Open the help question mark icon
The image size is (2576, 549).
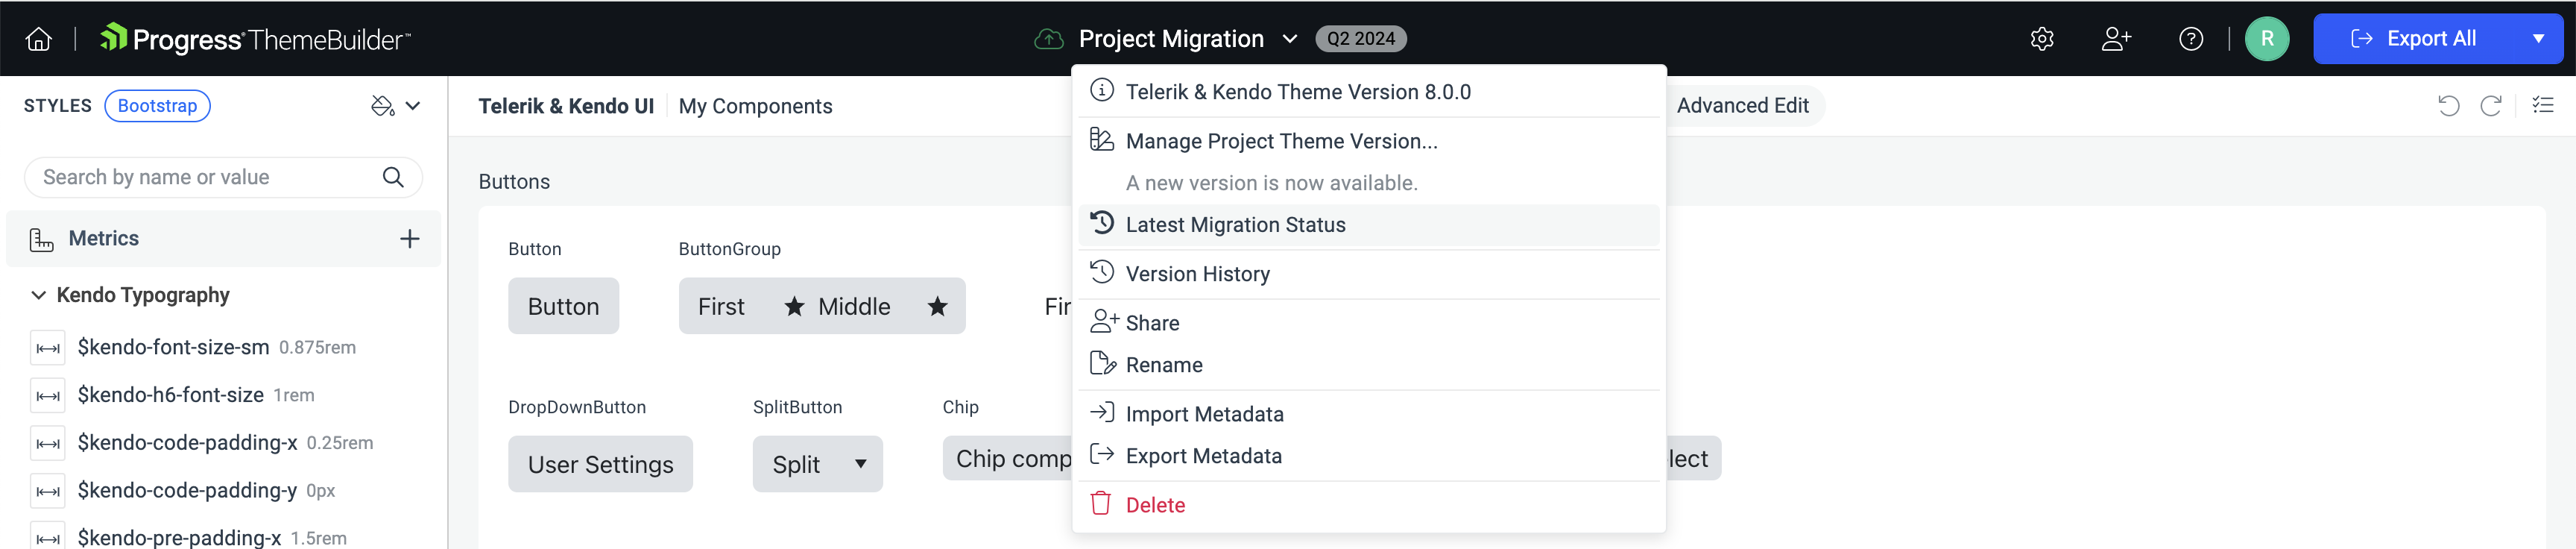[2191, 39]
